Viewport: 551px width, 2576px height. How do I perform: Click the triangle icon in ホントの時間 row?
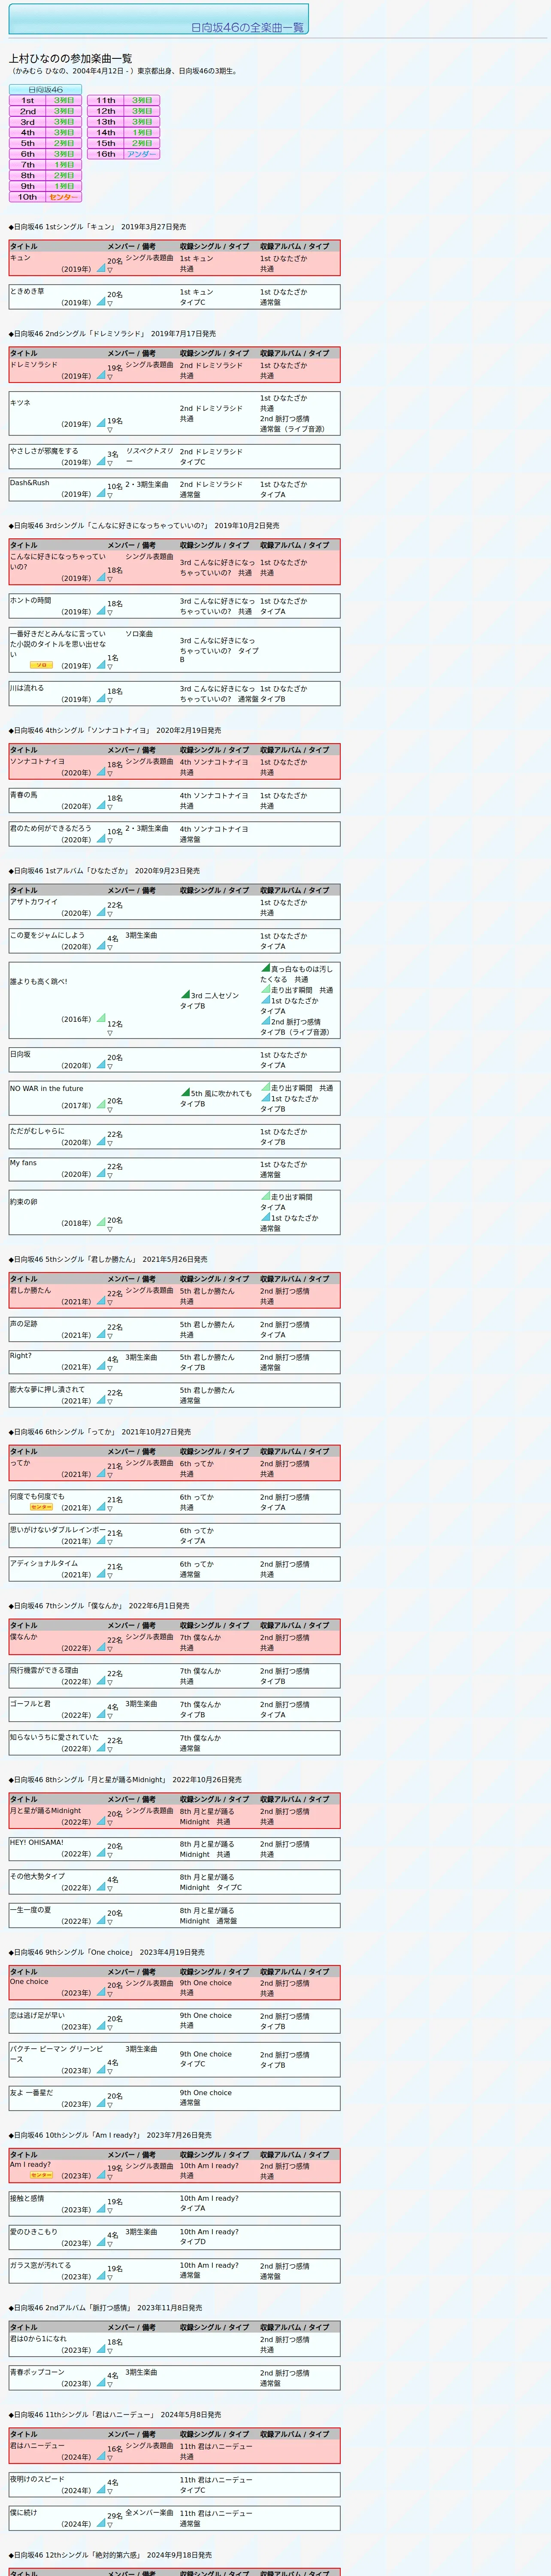click(101, 611)
